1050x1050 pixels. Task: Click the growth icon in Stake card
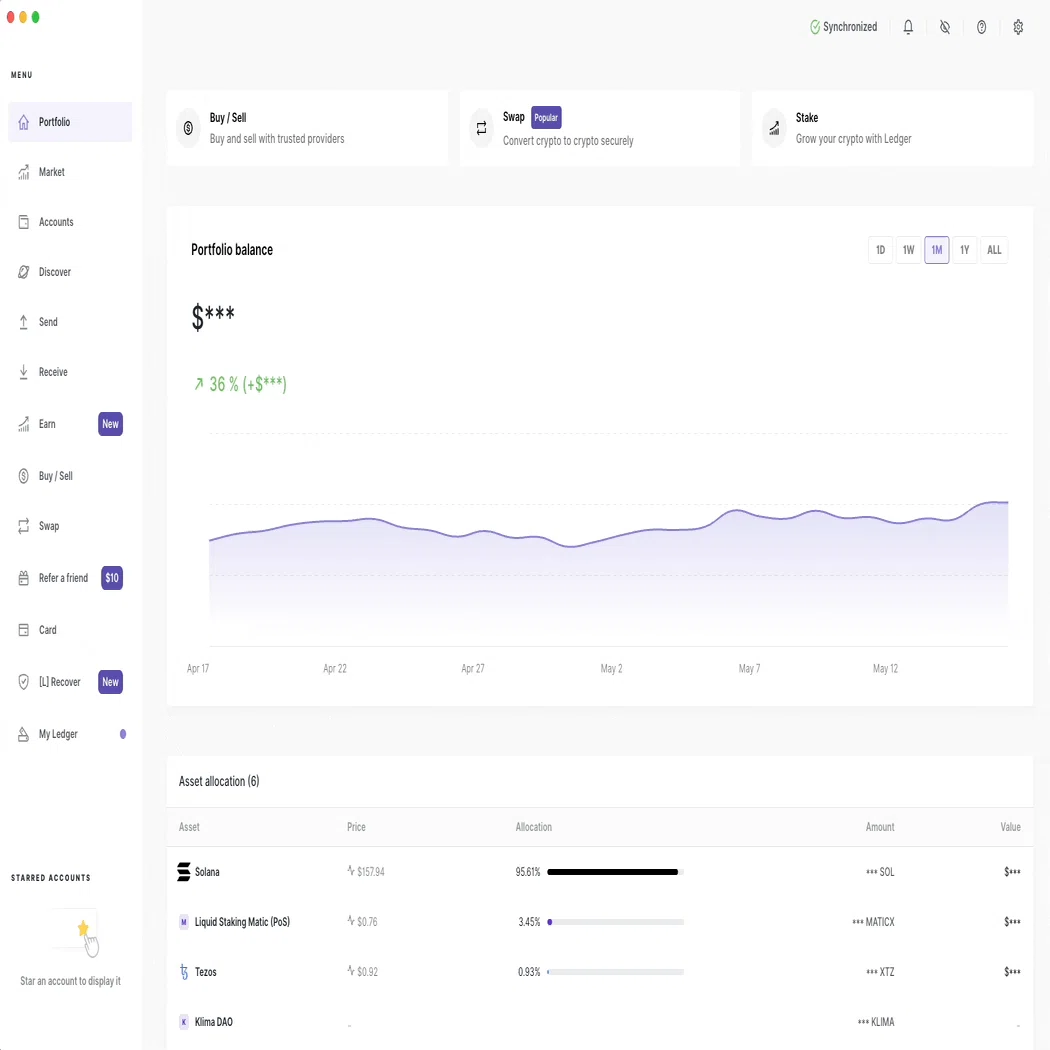[774, 128]
